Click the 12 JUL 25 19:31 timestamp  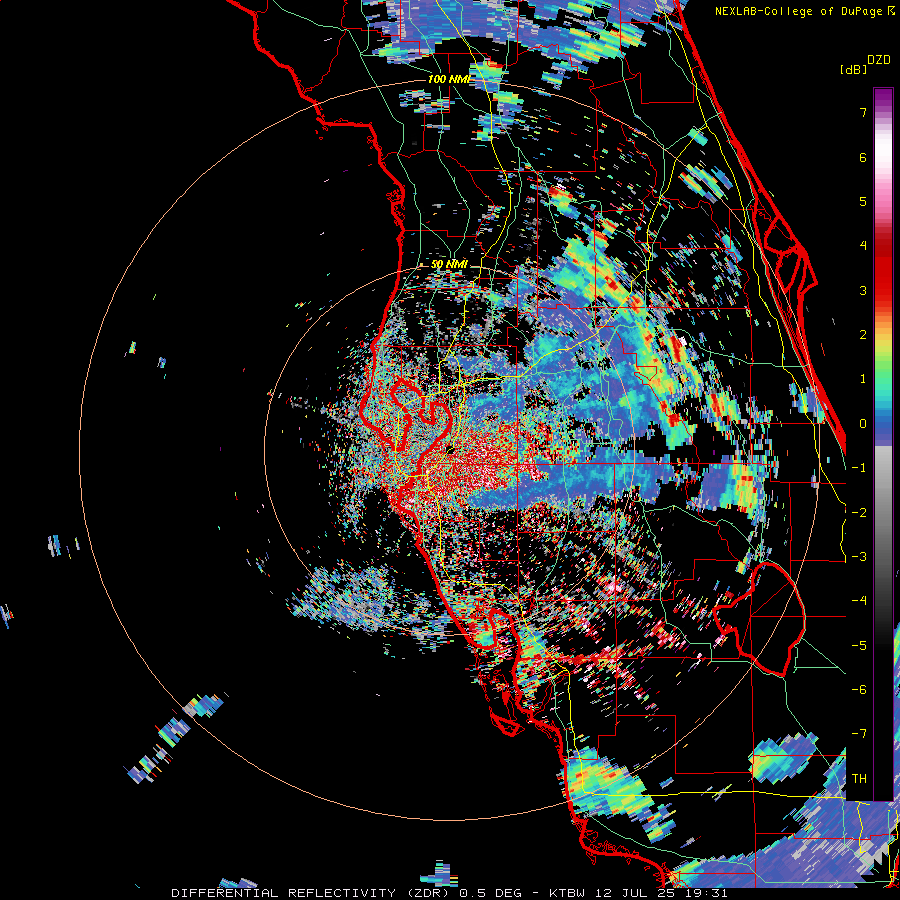[x=660, y=893]
